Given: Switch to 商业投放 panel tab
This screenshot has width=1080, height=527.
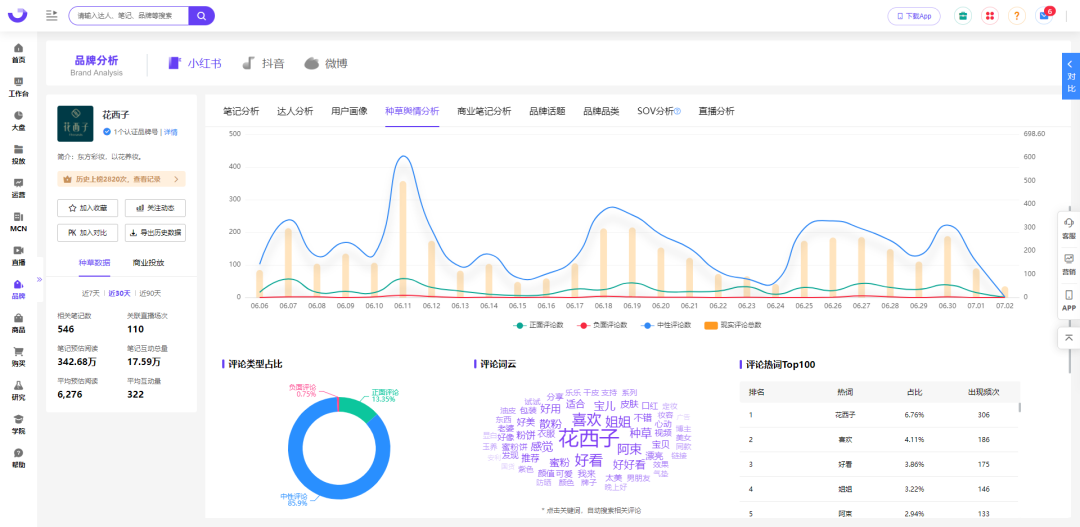Looking at the screenshot, I should pos(148,262).
